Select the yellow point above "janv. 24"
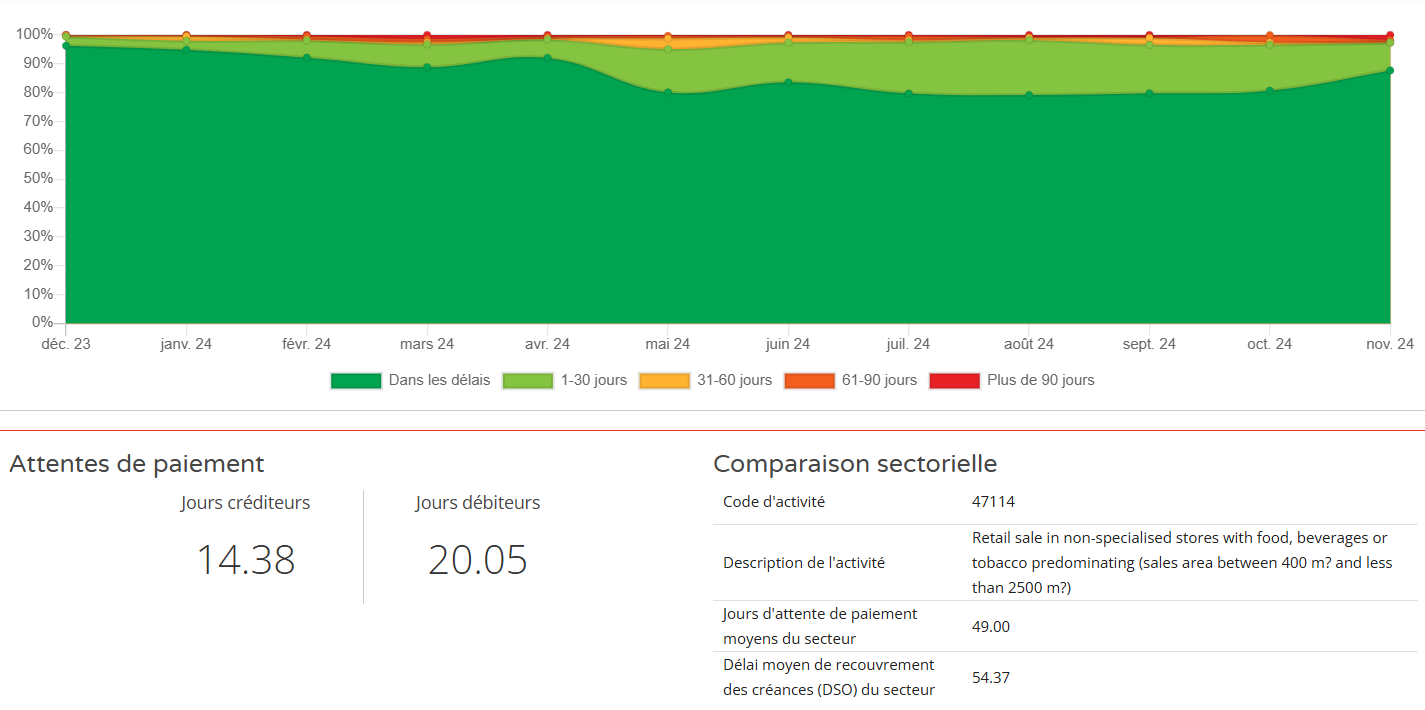 (x=186, y=35)
